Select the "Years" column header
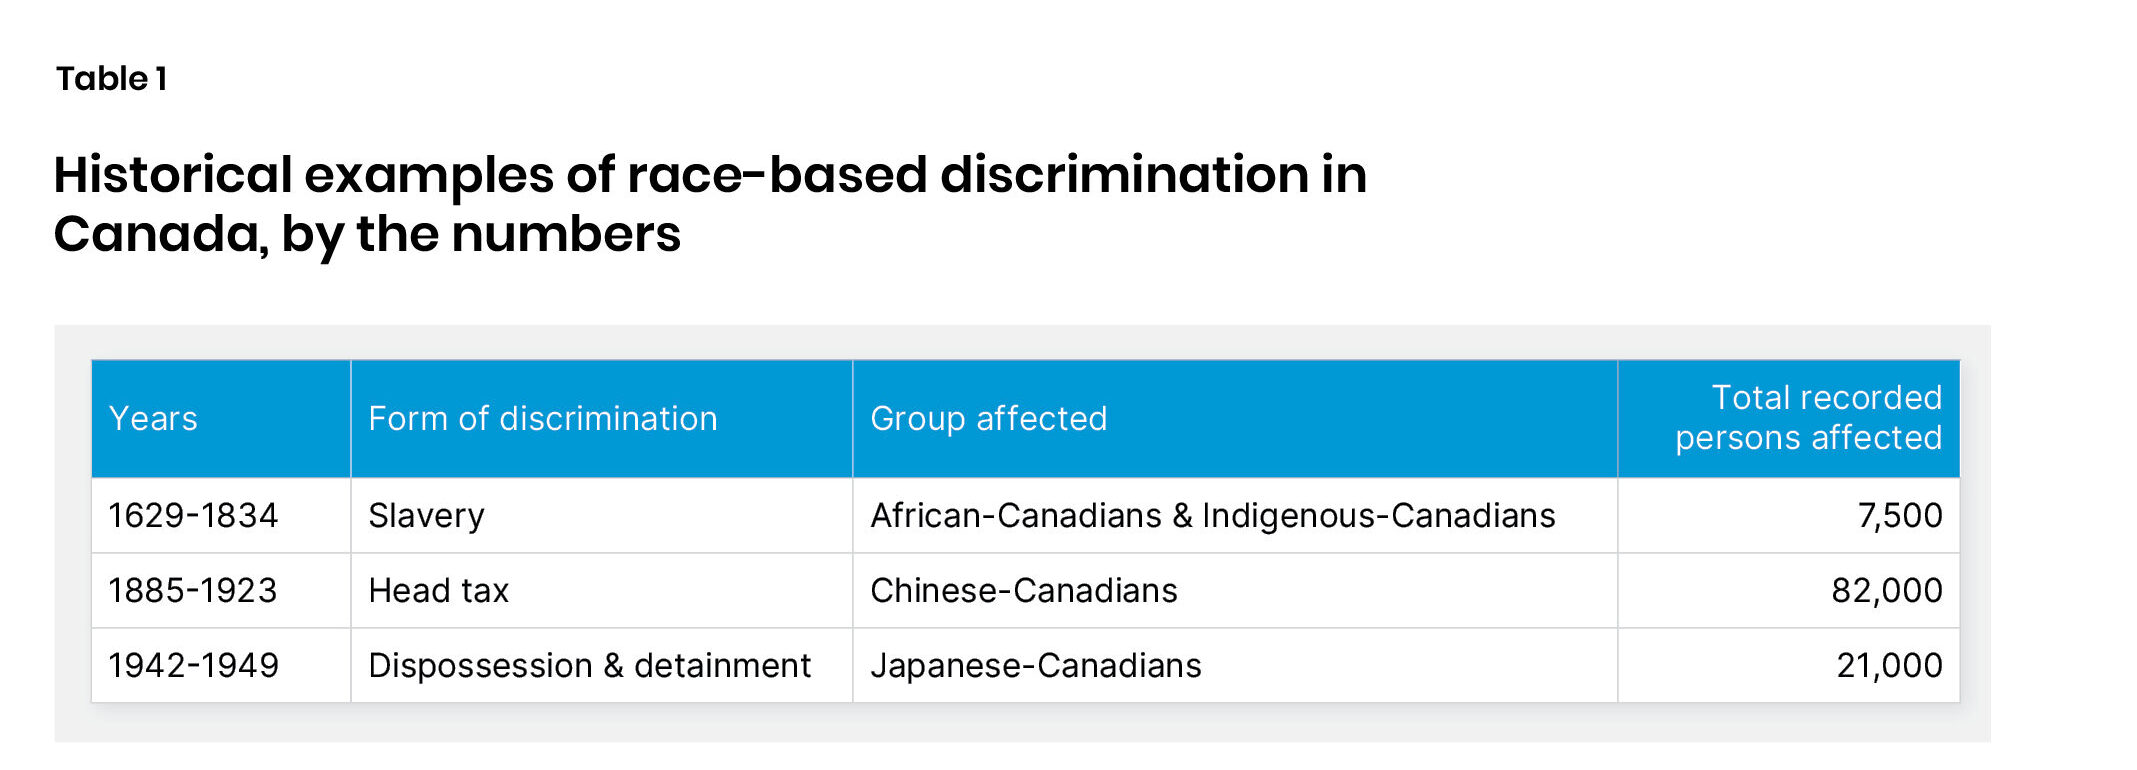The height and width of the screenshot is (770, 2137). point(153,419)
